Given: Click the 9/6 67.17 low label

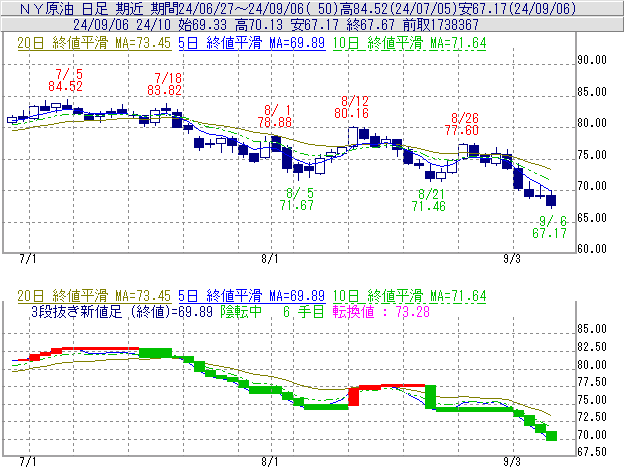Looking at the screenshot, I should click(550, 227).
